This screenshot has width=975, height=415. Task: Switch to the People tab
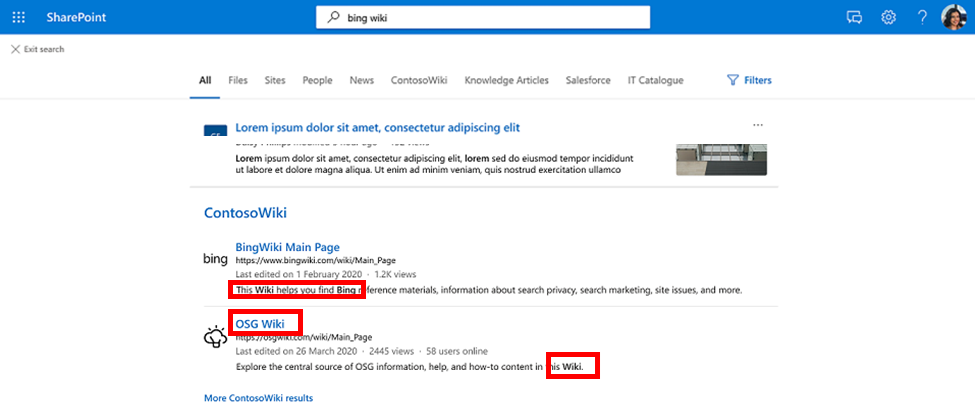click(x=317, y=80)
